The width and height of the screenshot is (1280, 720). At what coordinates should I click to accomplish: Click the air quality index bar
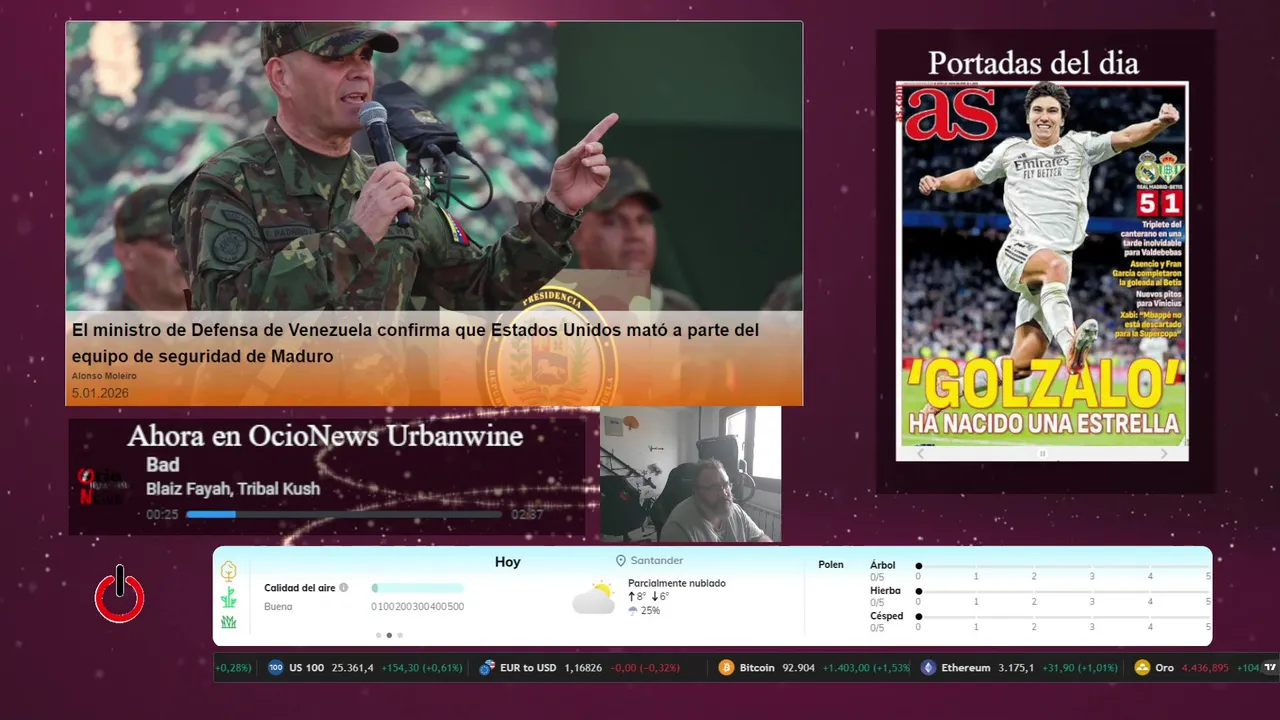click(418, 588)
